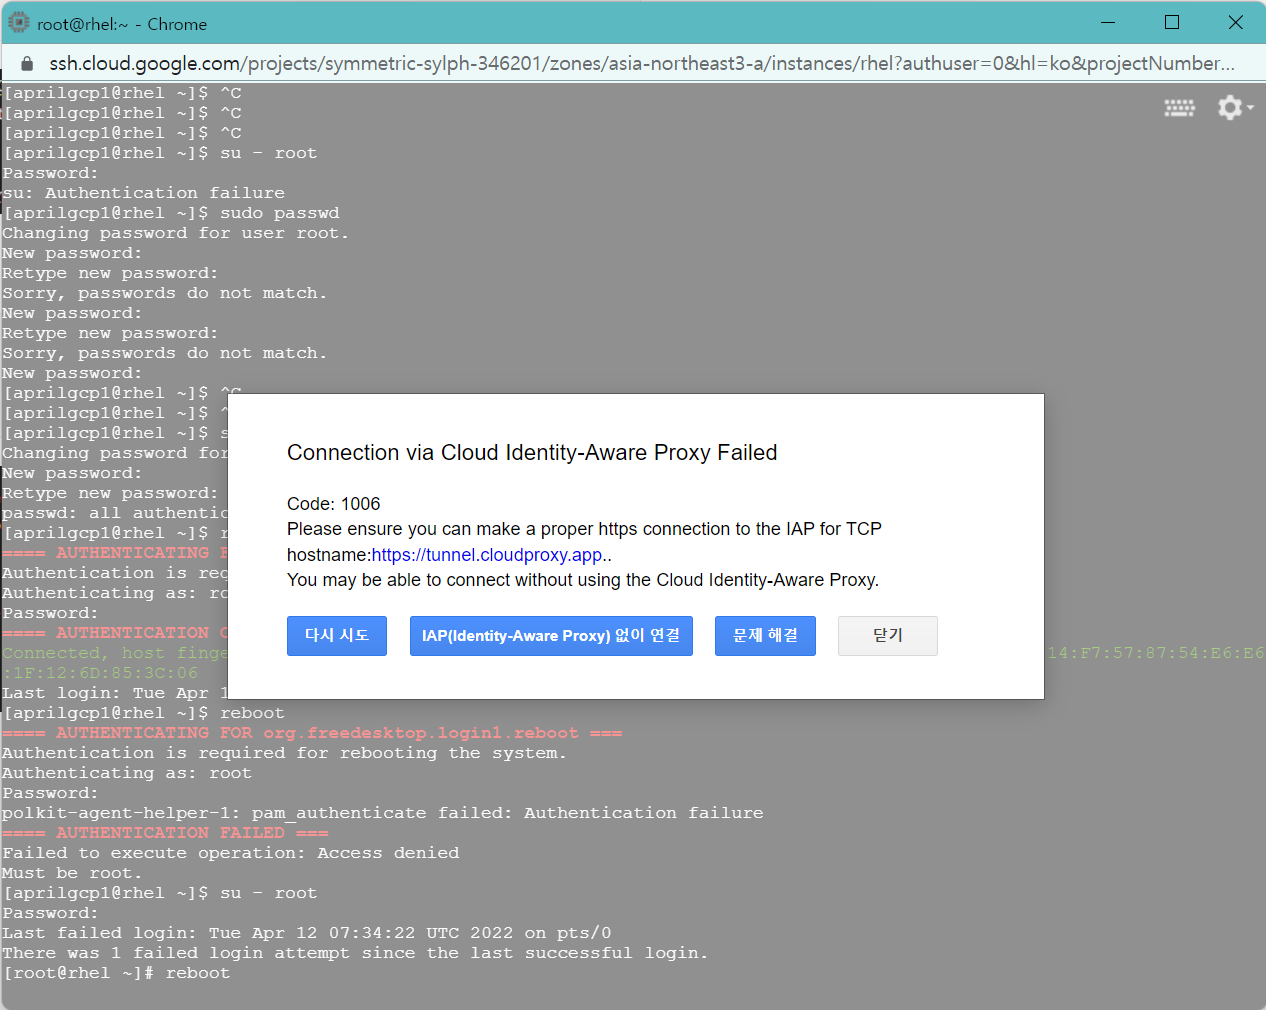Click the 'polkit-agent-helper-1' error line

pyautogui.click(x=383, y=813)
